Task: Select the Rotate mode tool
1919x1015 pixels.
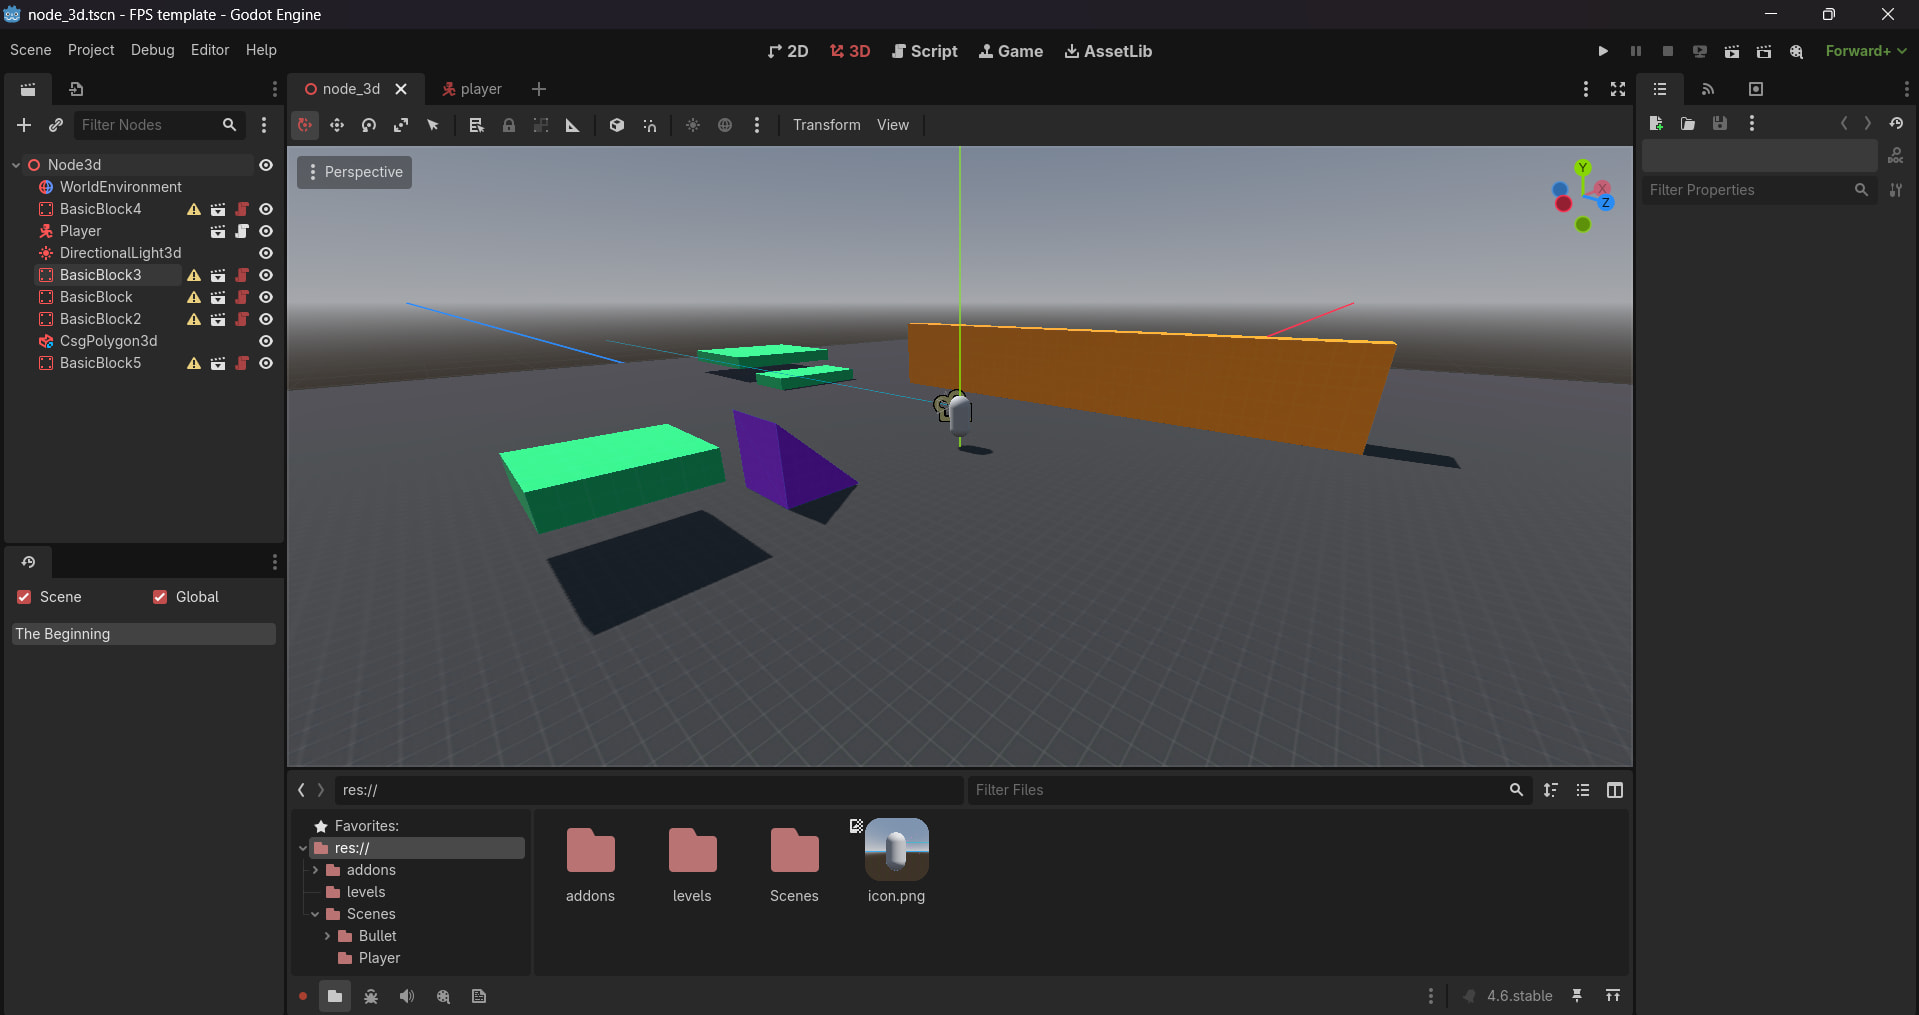Action: click(x=369, y=125)
